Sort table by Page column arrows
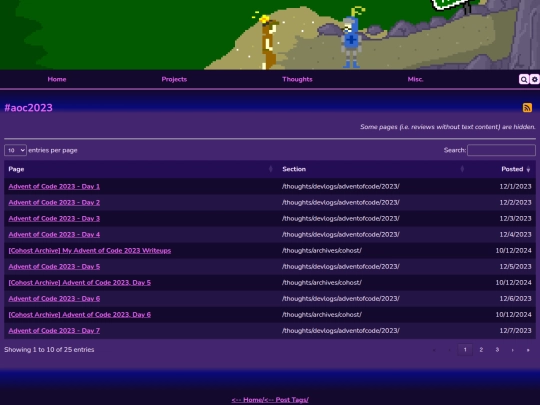This screenshot has height=405, width=540. coord(270,169)
